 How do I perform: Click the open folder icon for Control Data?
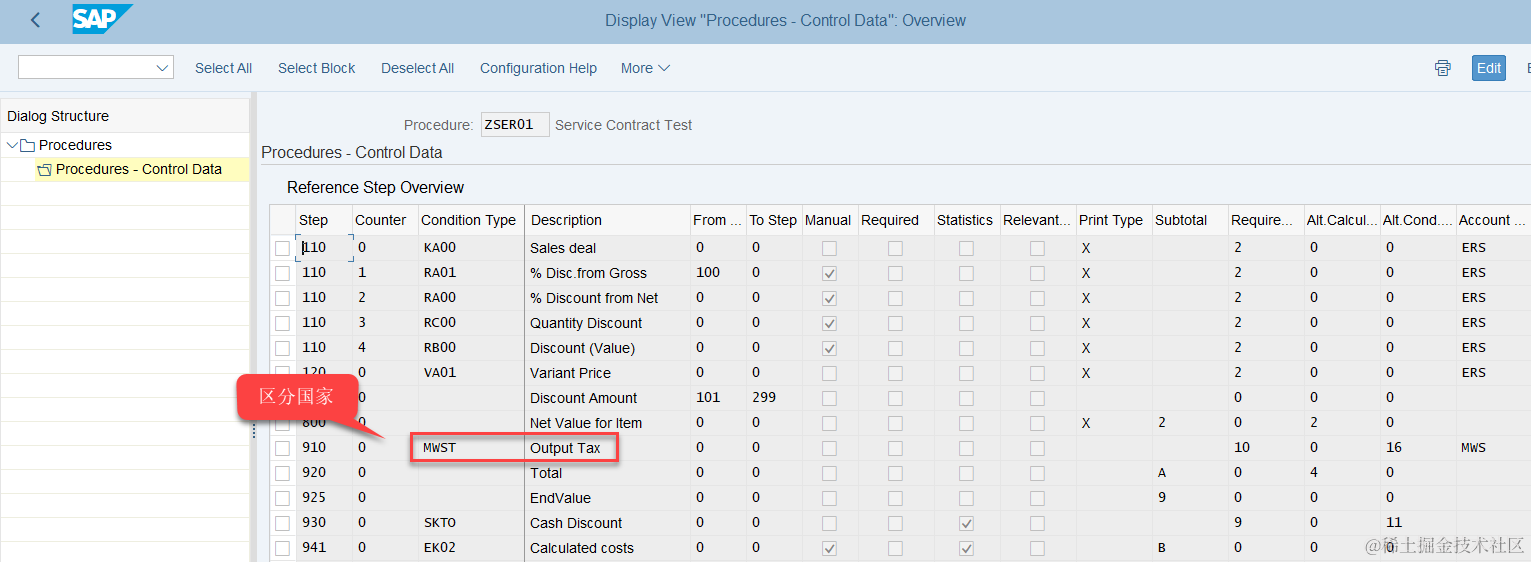point(44,170)
